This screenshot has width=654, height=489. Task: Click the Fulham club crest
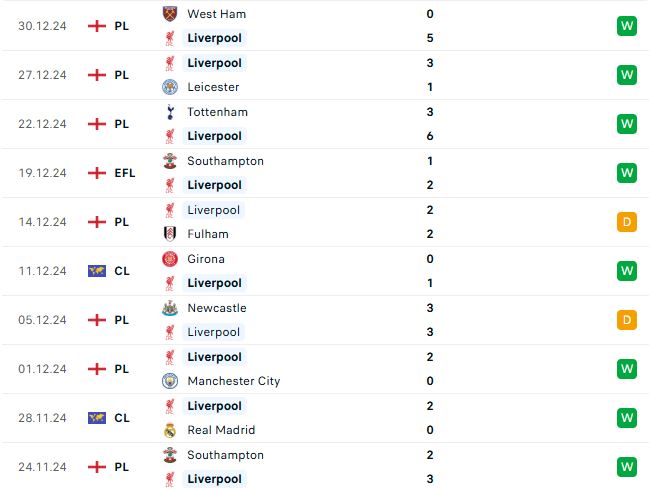pyautogui.click(x=170, y=234)
